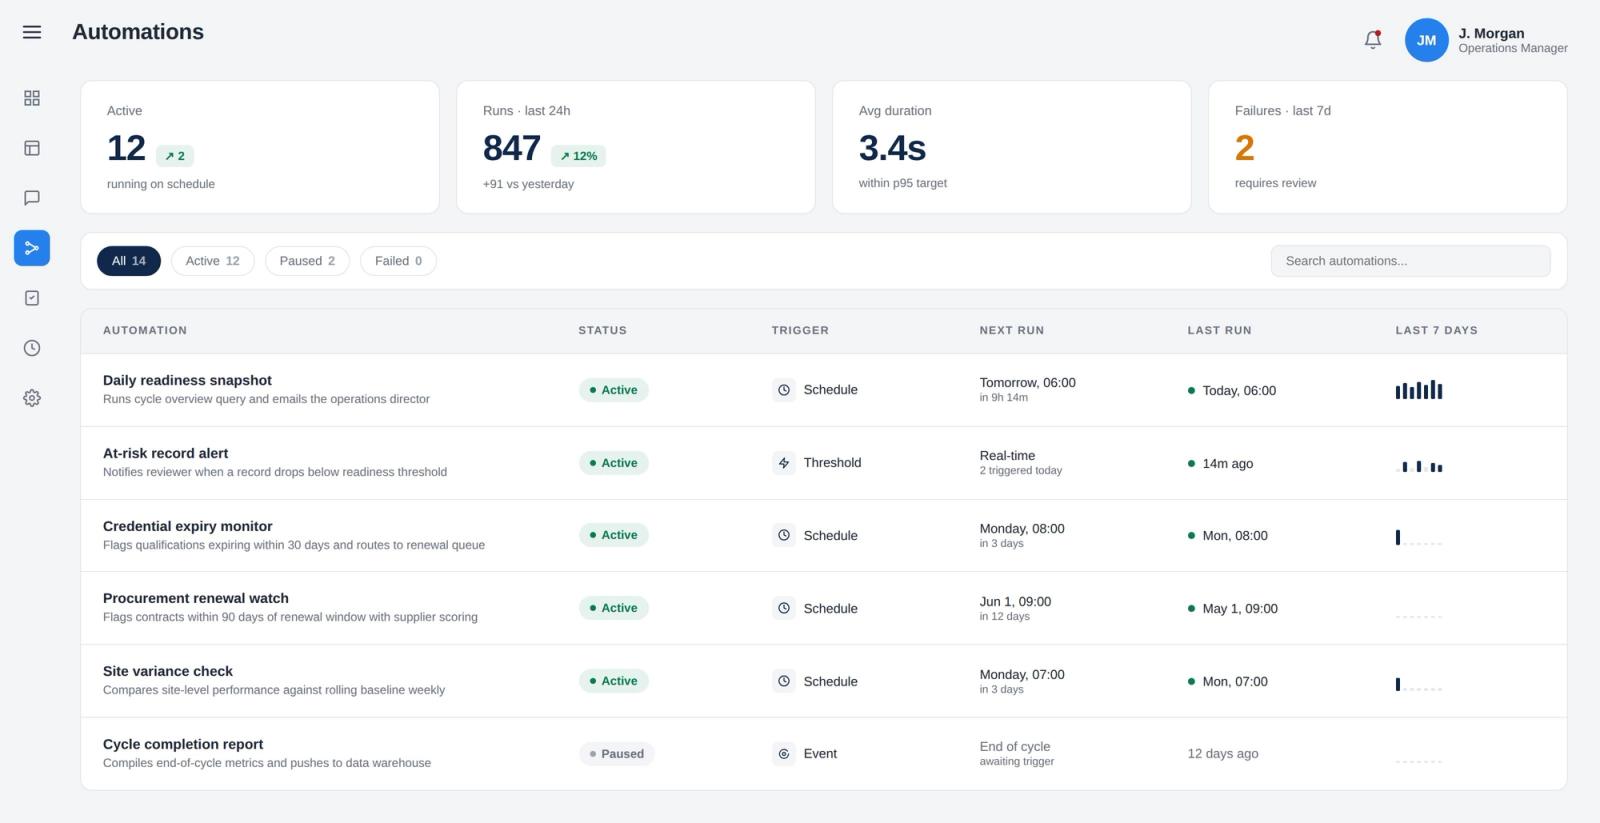Screen dimensions: 1600x823
Task: Click At-risk record alert 7-day sparkline
Action: click(1419, 466)
